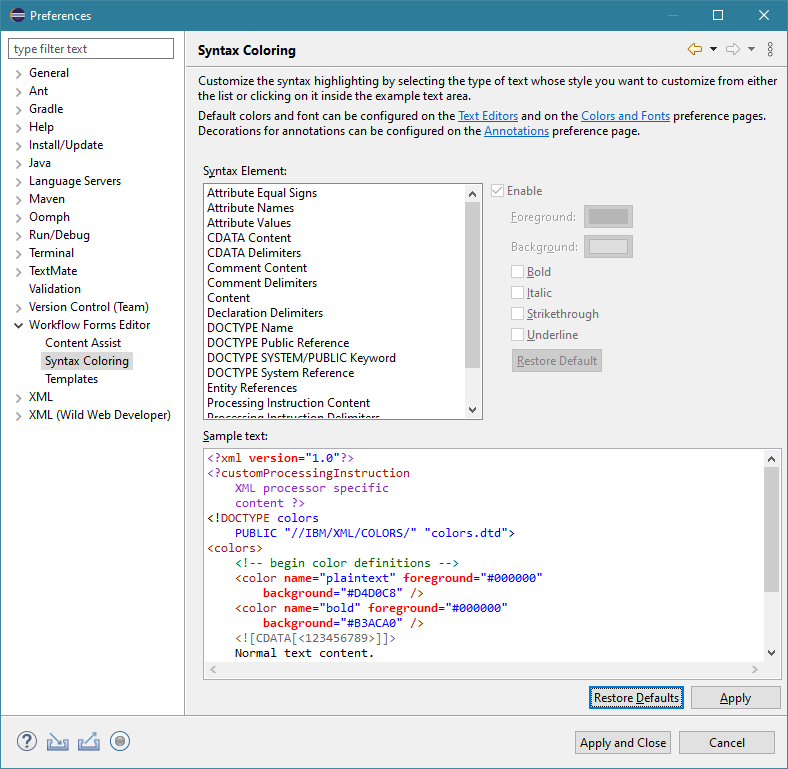Select Content Assist preference page
The height and width of the screenshot is (769, 788).
click(x=83, y=343)
